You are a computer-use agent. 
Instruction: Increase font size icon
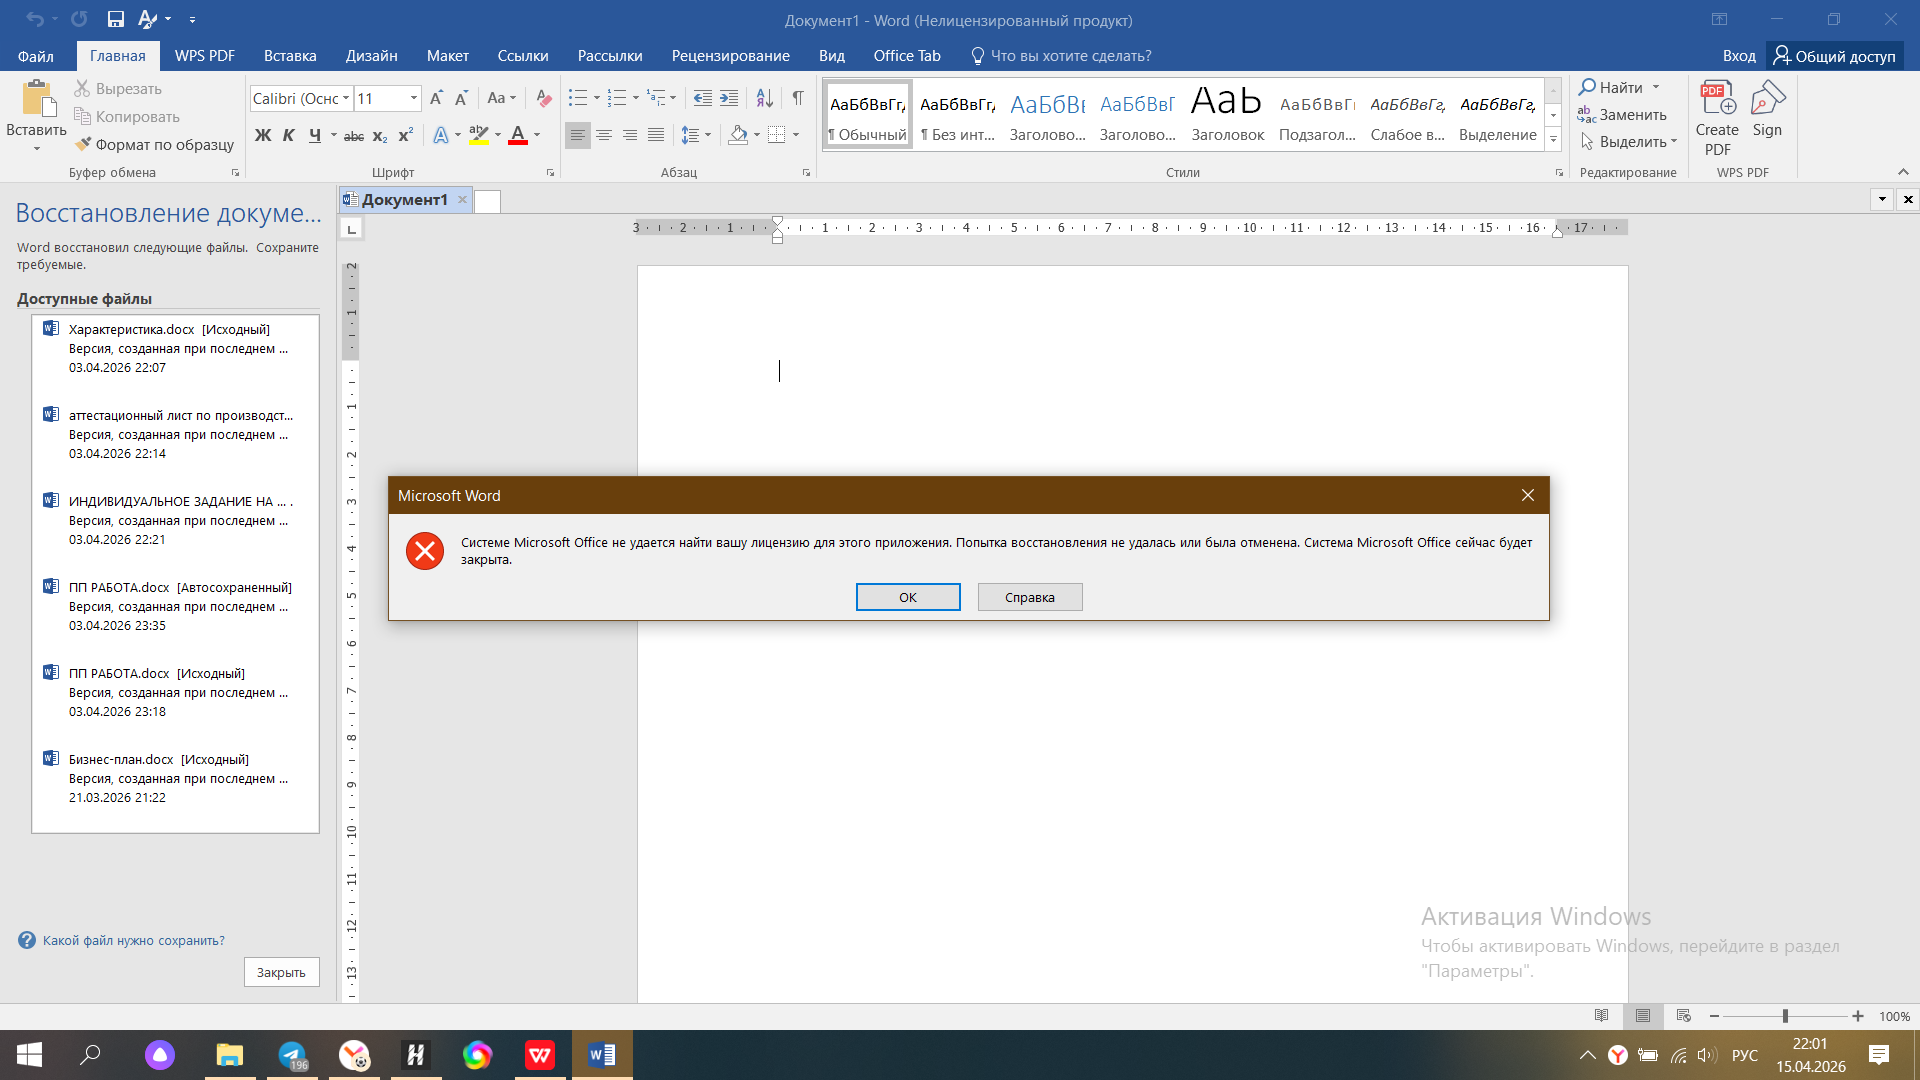[436, 98]
